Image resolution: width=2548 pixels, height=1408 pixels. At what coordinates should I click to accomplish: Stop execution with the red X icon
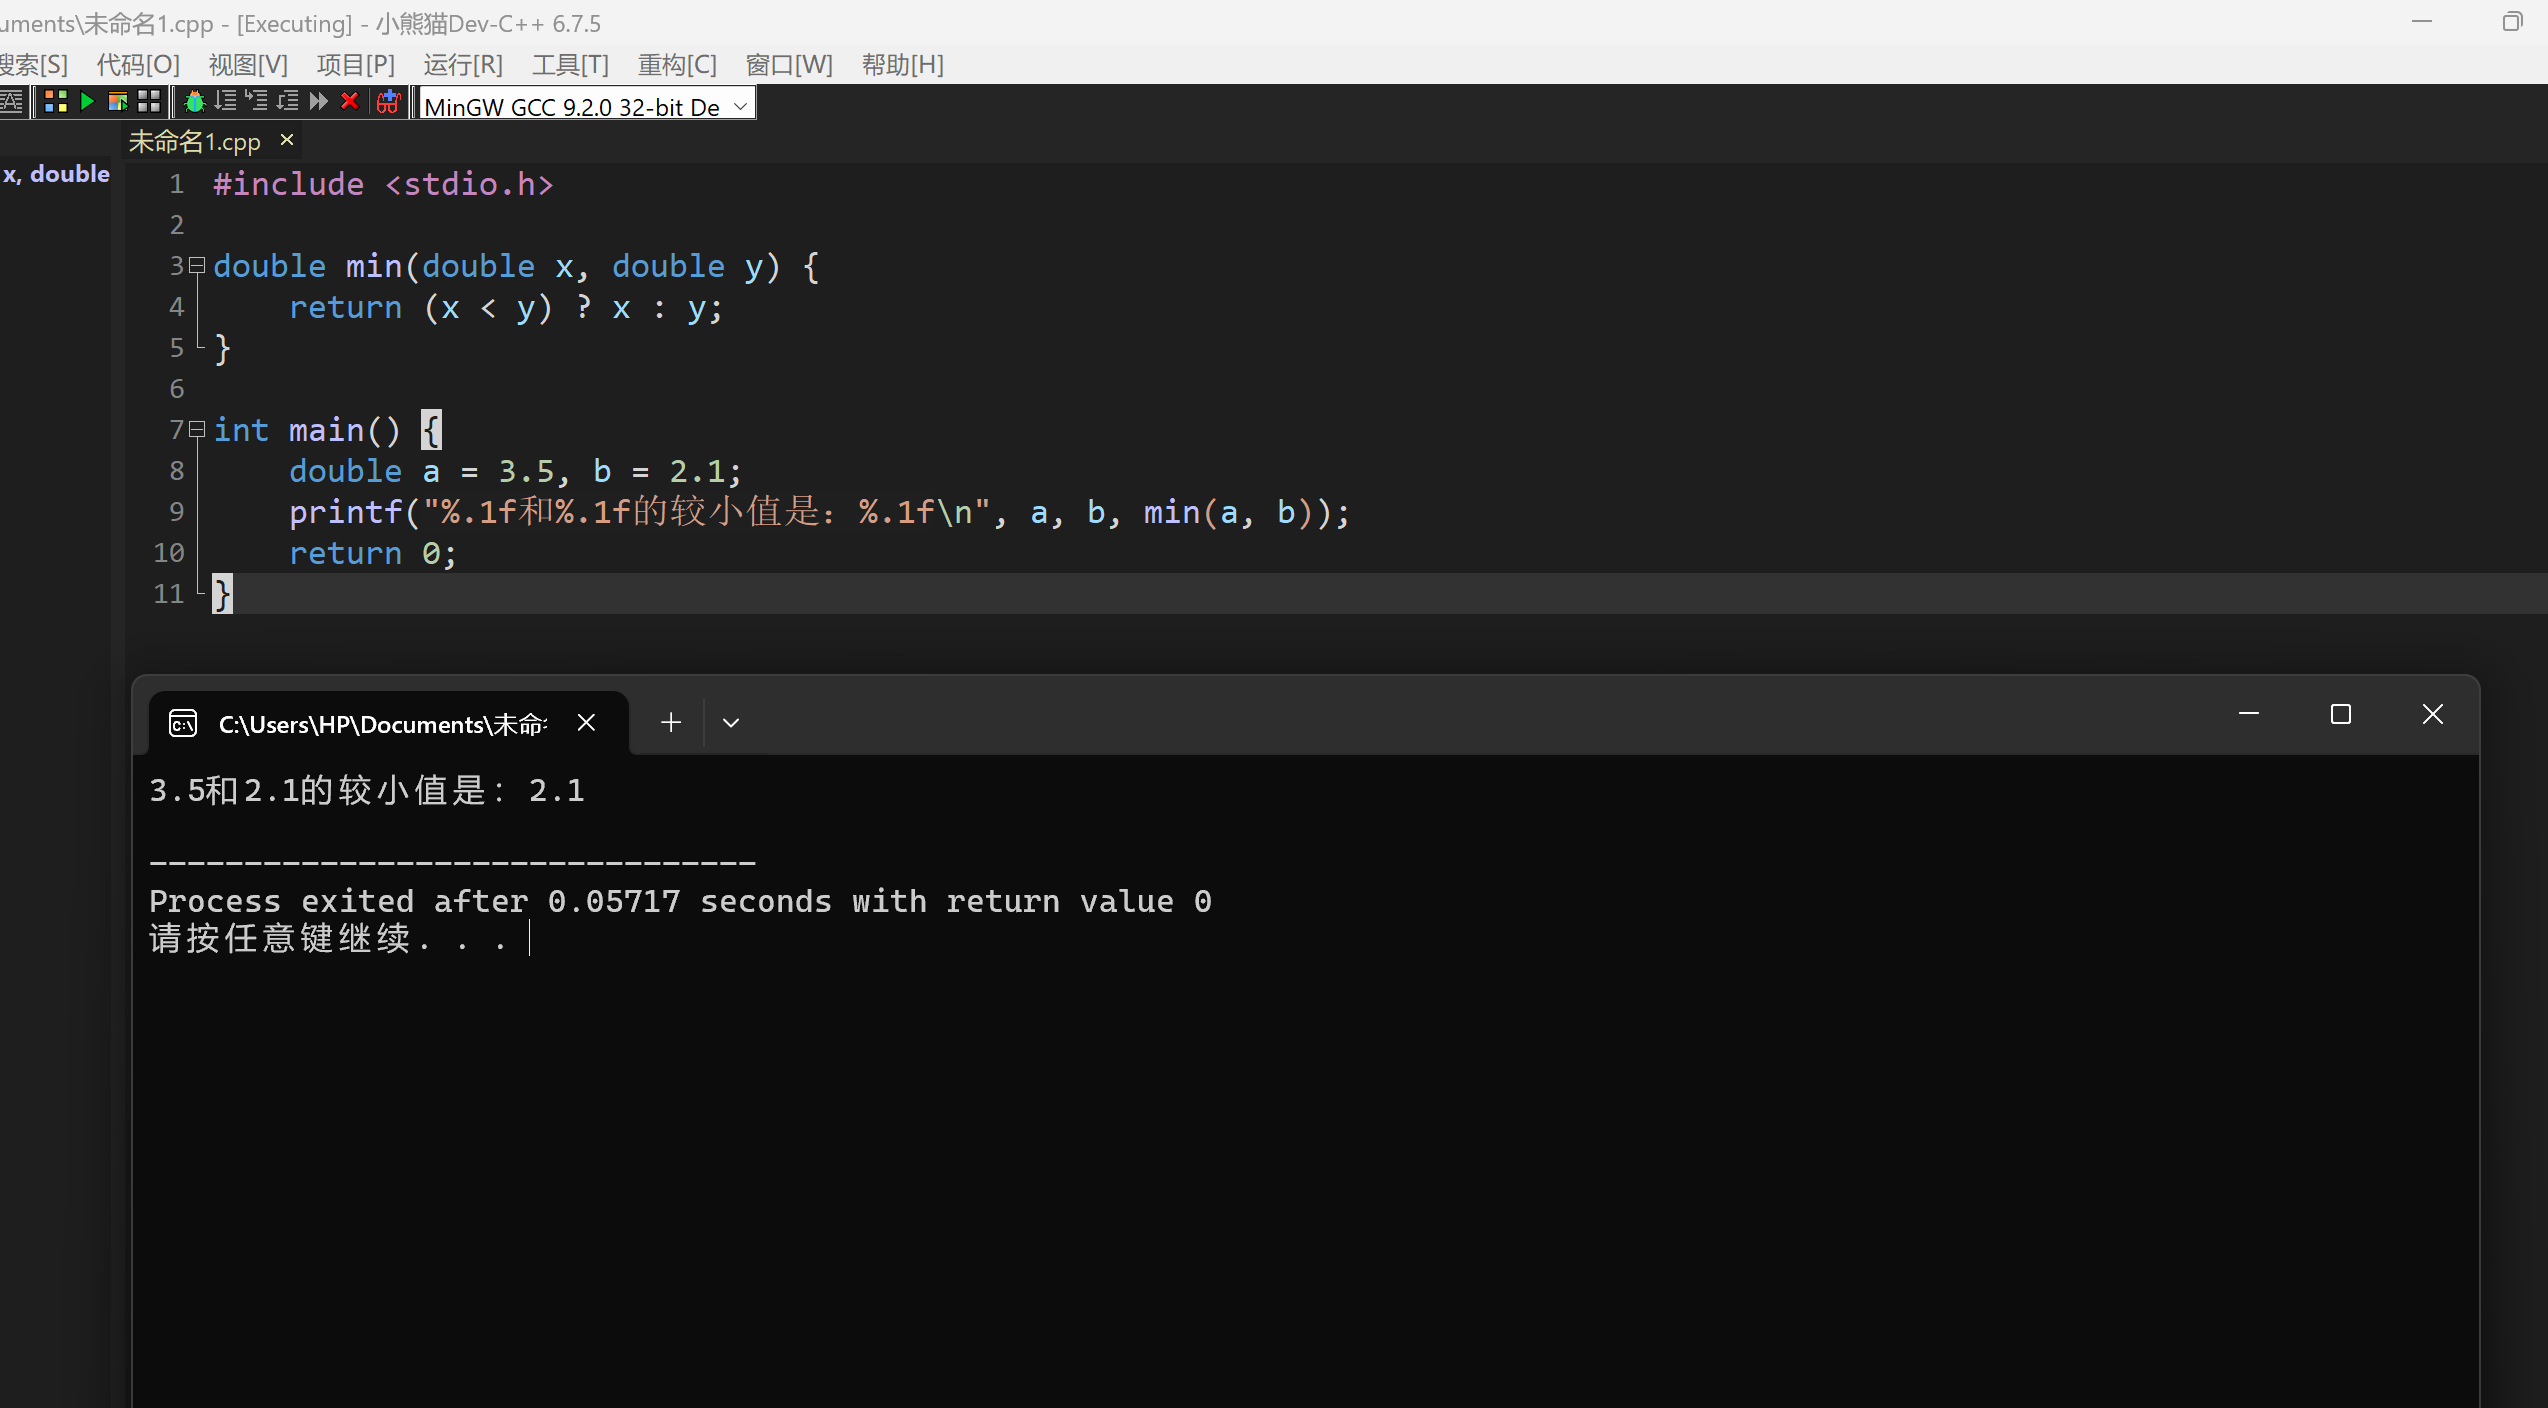[350, 102]
